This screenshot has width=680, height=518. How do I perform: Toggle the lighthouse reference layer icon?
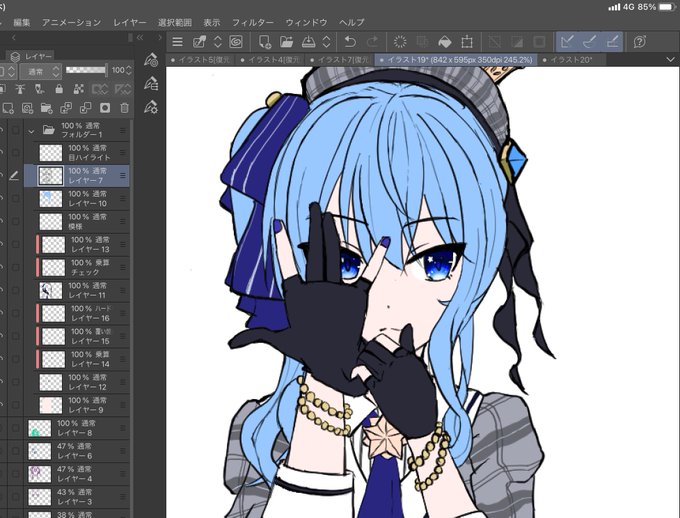[20, 89]
